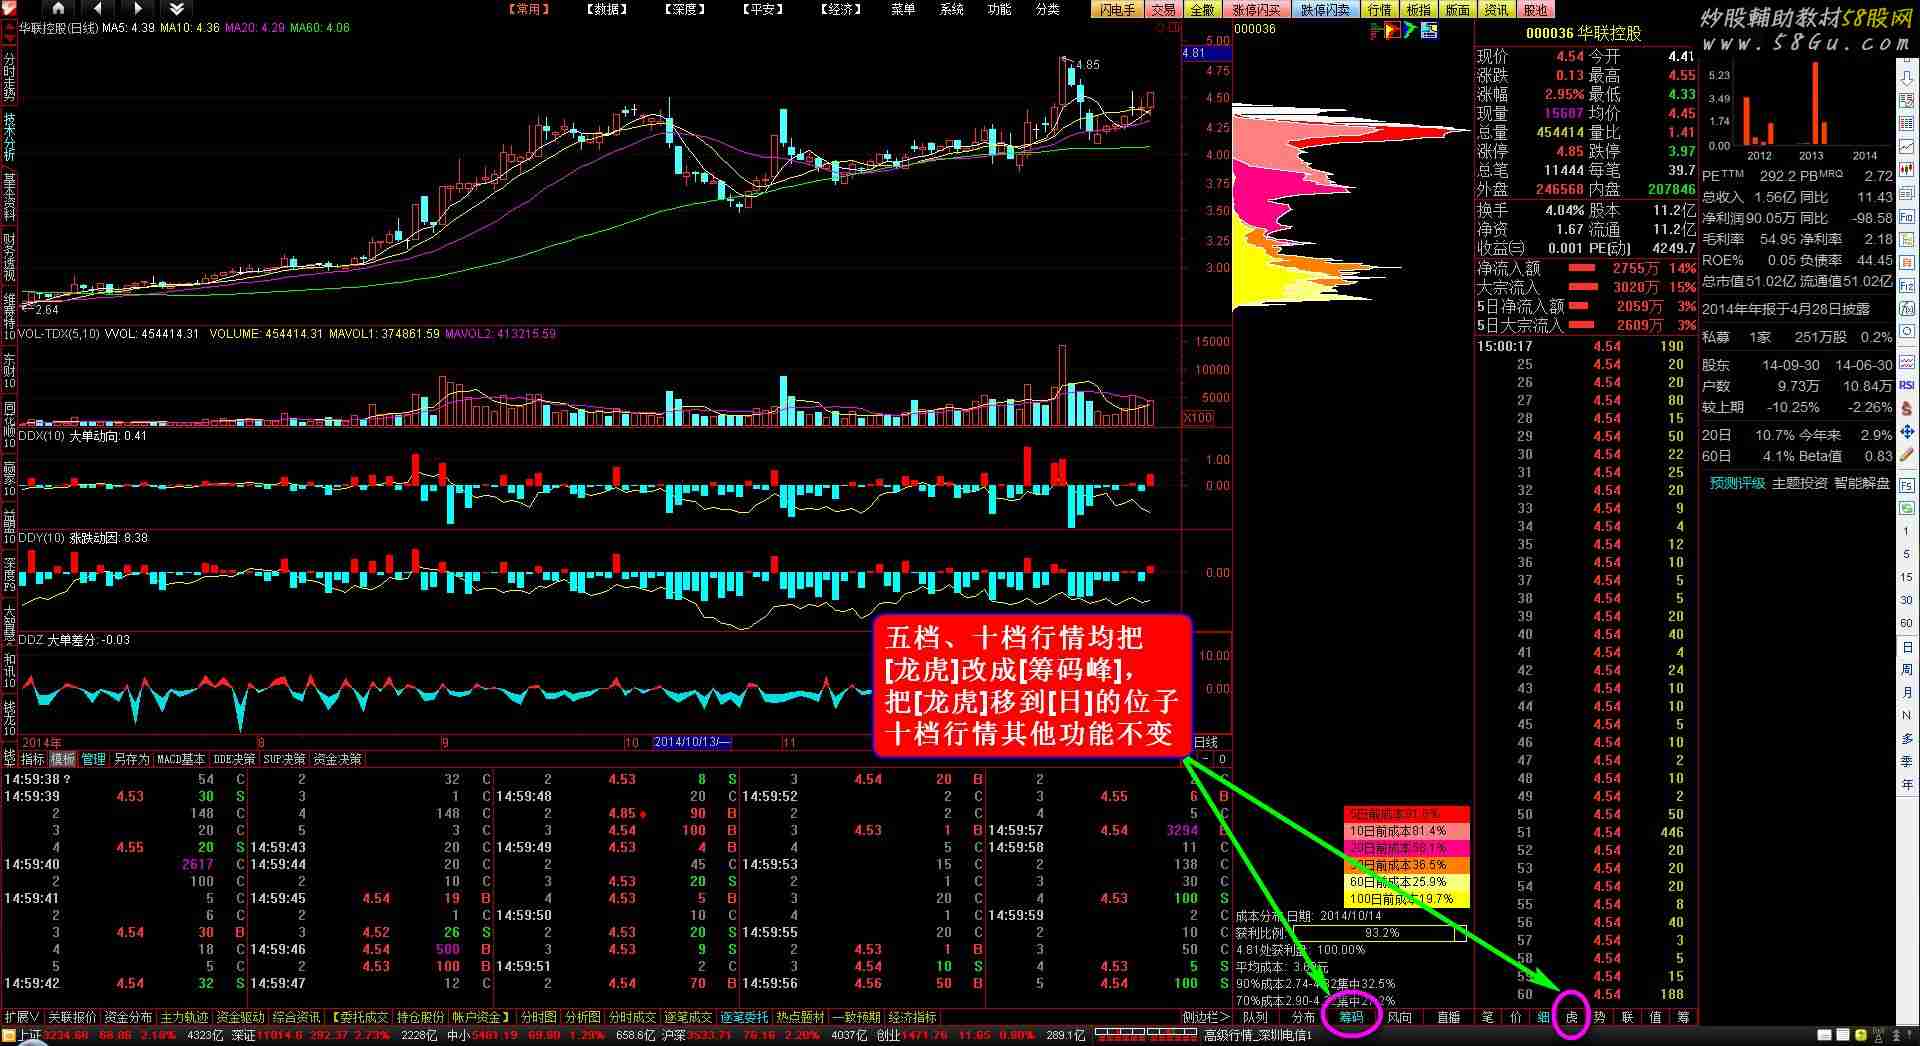Select the 势 tab in quote panel
The height and width of the screenshot is (1046, 1920).
coord(1600,1017)
